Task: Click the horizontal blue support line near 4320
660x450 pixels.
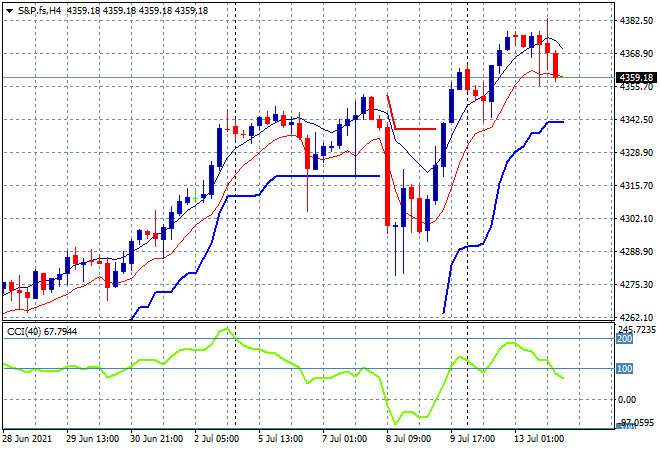Action: pos(328,176)
